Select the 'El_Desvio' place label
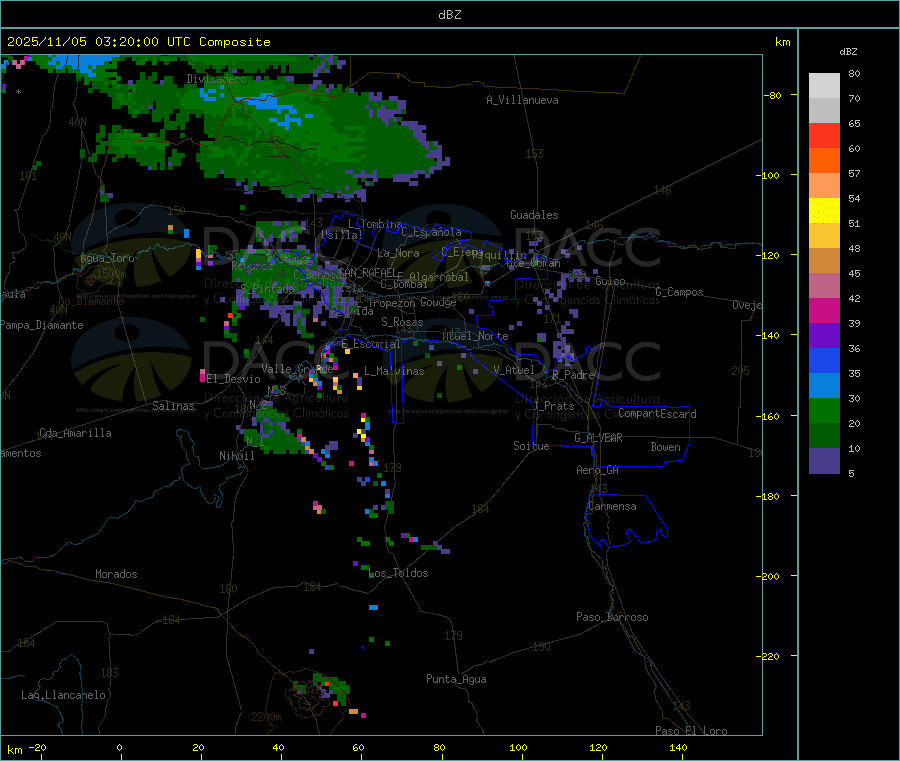 (233, 379)
